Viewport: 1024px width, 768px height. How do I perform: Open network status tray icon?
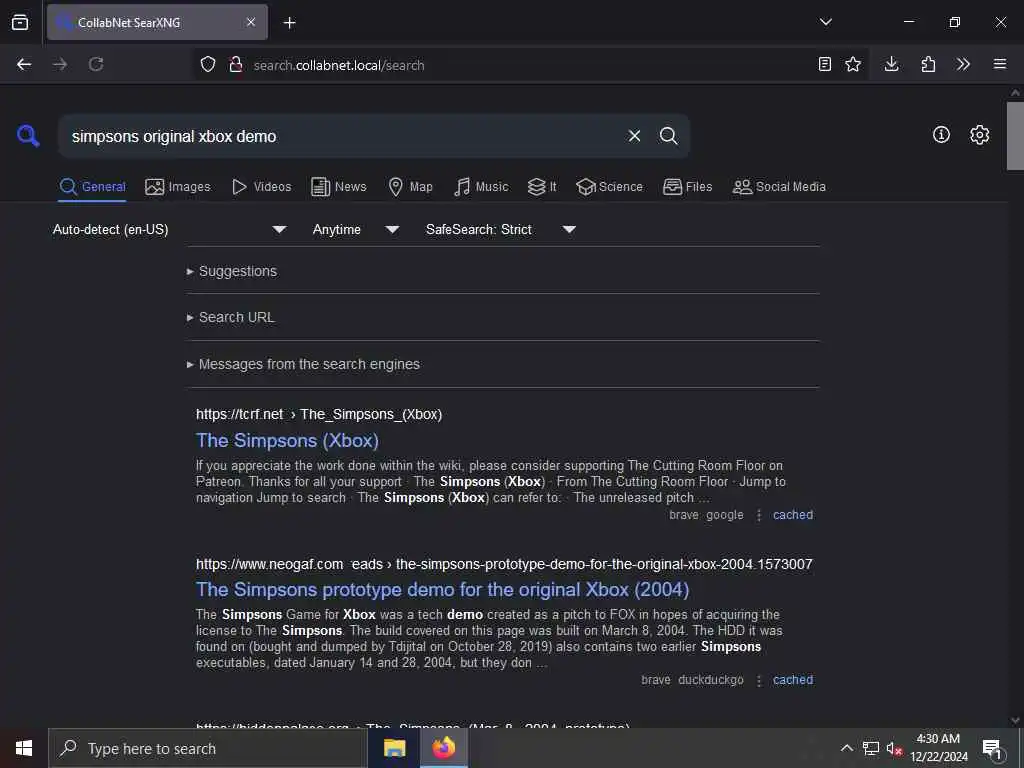click(871, 748)
